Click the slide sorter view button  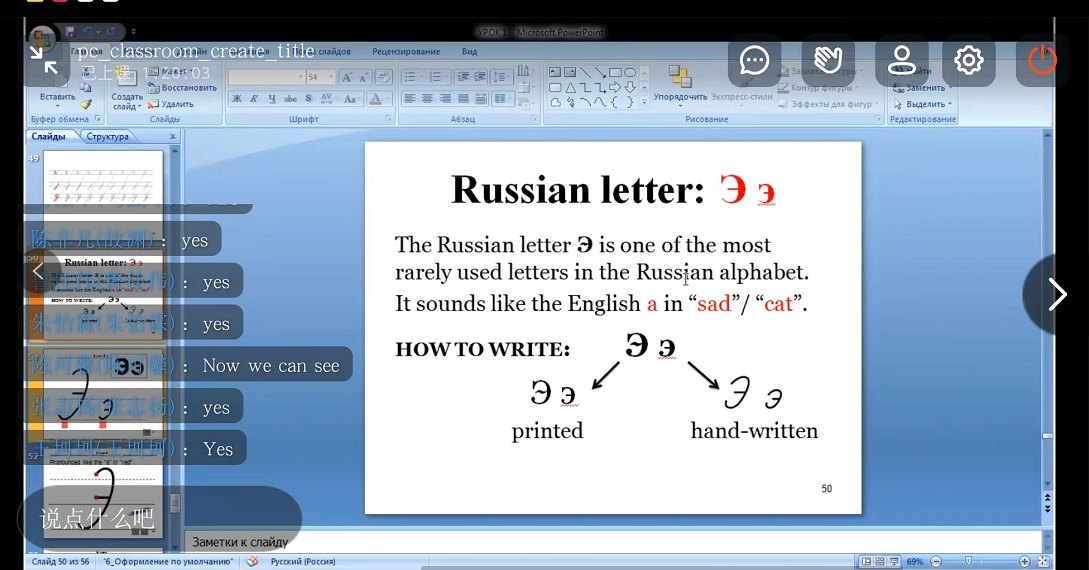pyautogui.click(x=880, y=561)
